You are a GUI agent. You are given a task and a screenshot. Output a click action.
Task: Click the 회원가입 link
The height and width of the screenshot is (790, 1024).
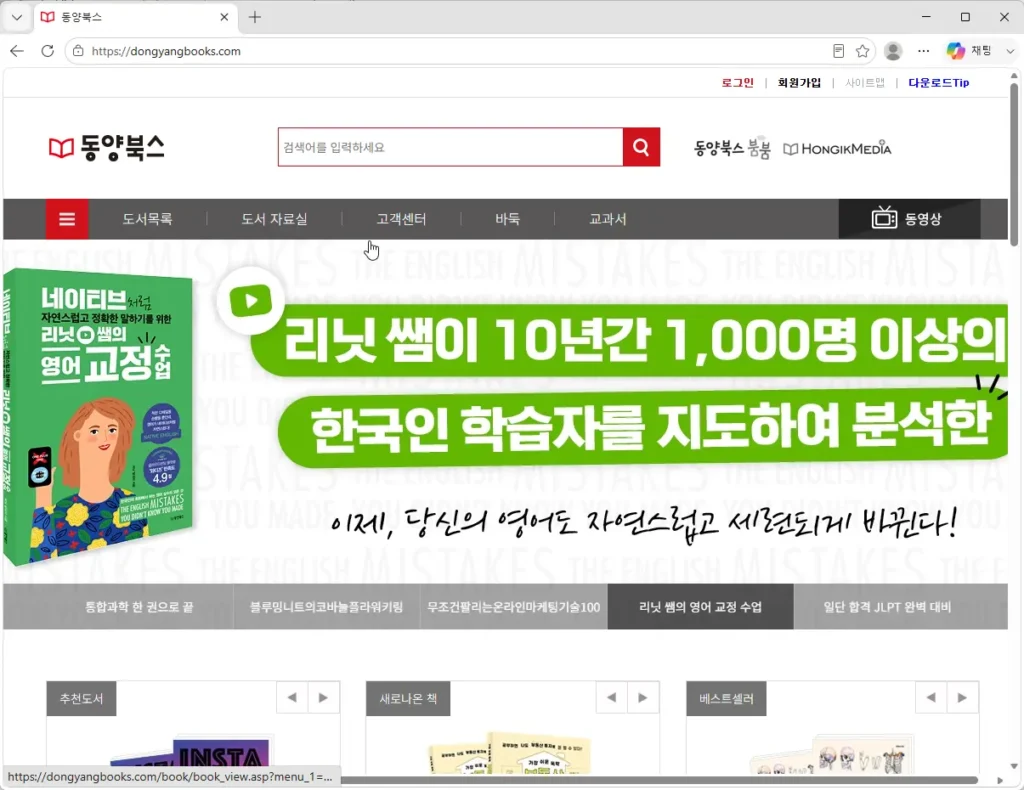[799, 83]
